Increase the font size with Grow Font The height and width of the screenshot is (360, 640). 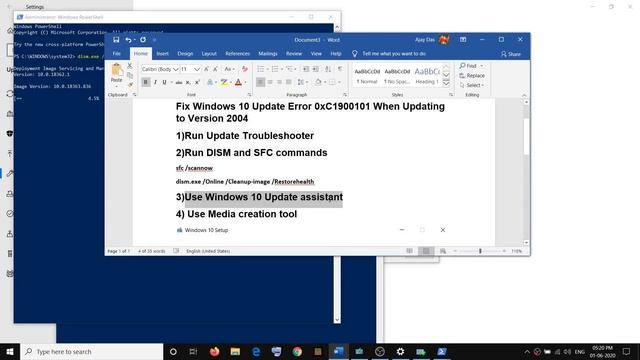pos(207,69)
